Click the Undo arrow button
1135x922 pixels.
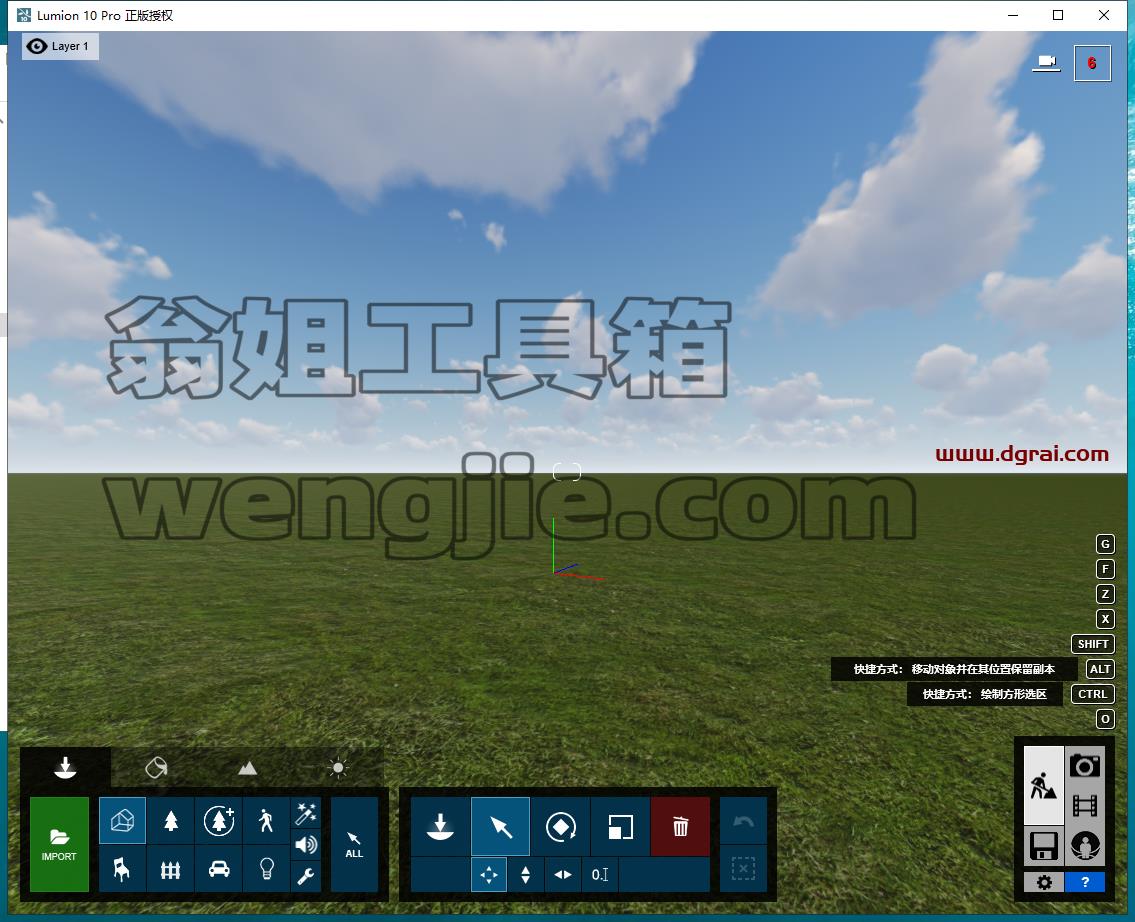(x=743, y=821)
